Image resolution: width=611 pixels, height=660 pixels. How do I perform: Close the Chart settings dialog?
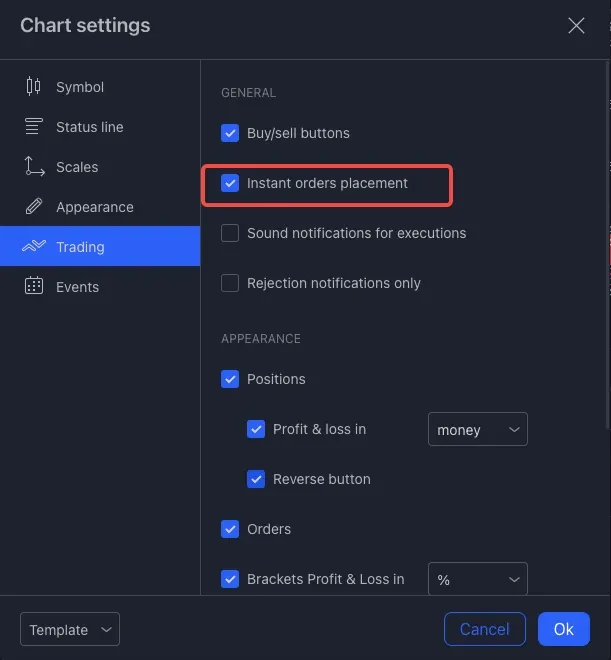click(576, 26)
